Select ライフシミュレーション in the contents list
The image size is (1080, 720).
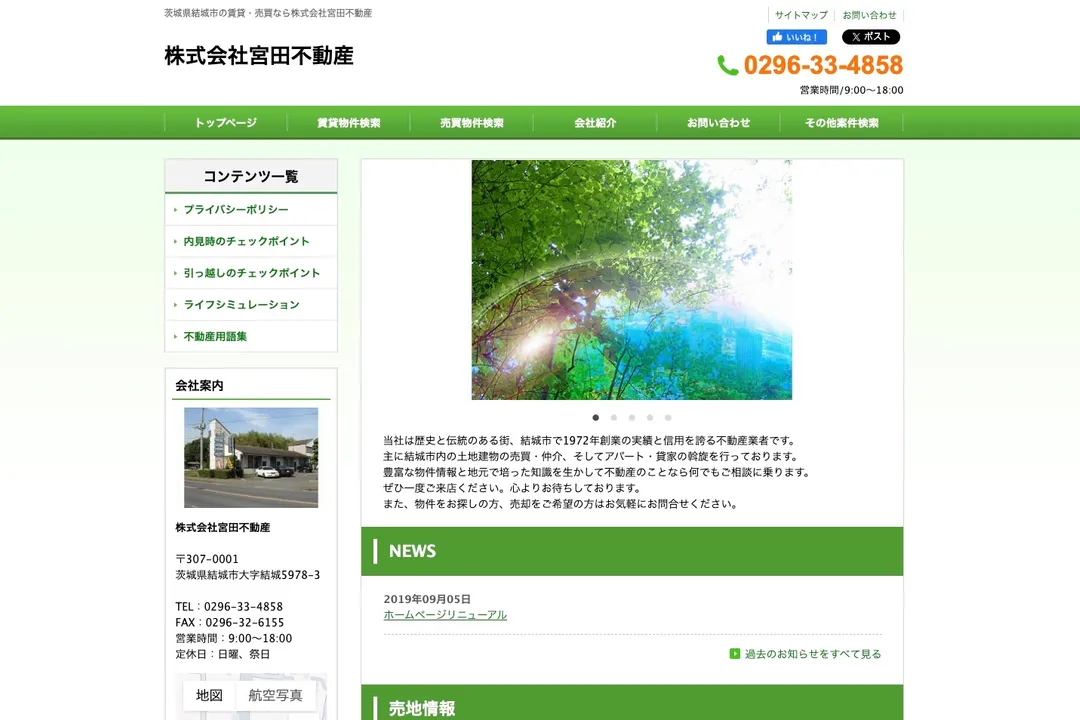(241, 305)
